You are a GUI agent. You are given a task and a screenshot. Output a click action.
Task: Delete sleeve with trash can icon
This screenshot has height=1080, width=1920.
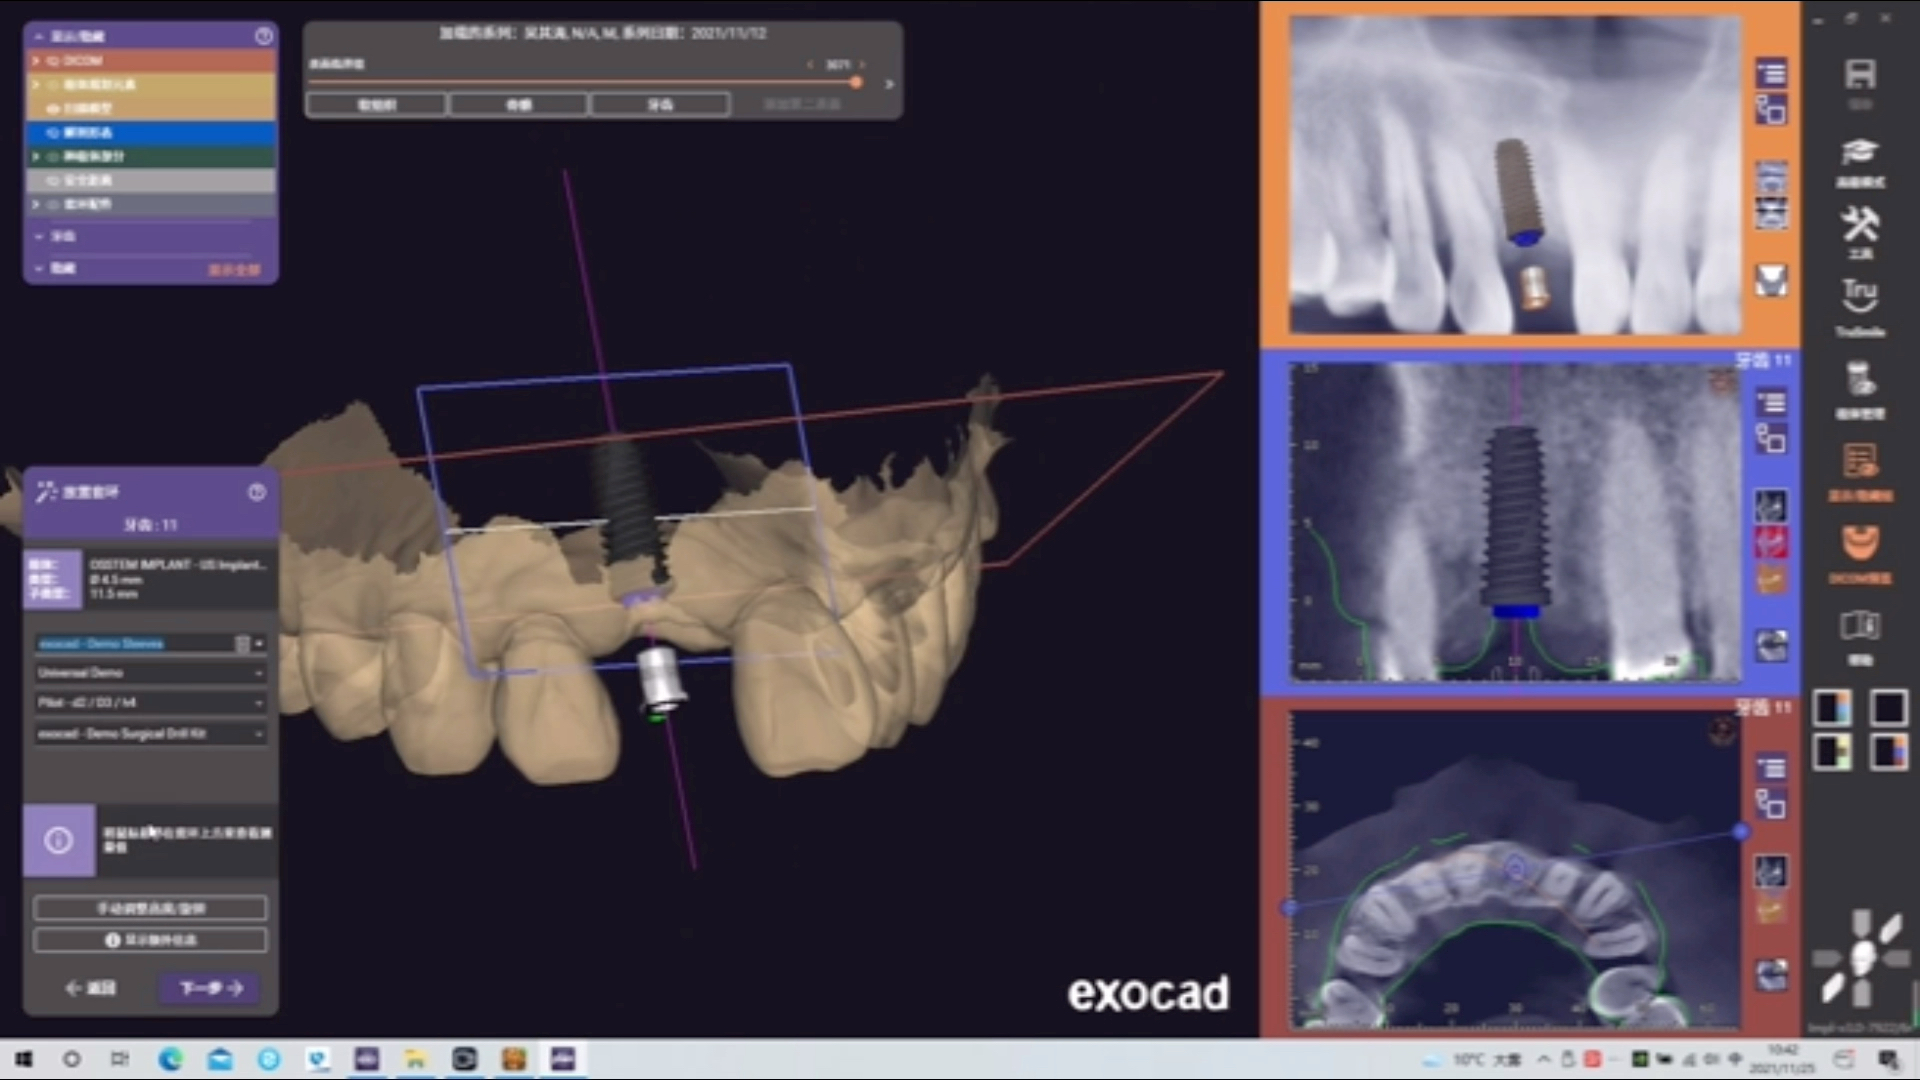point(242,644)
